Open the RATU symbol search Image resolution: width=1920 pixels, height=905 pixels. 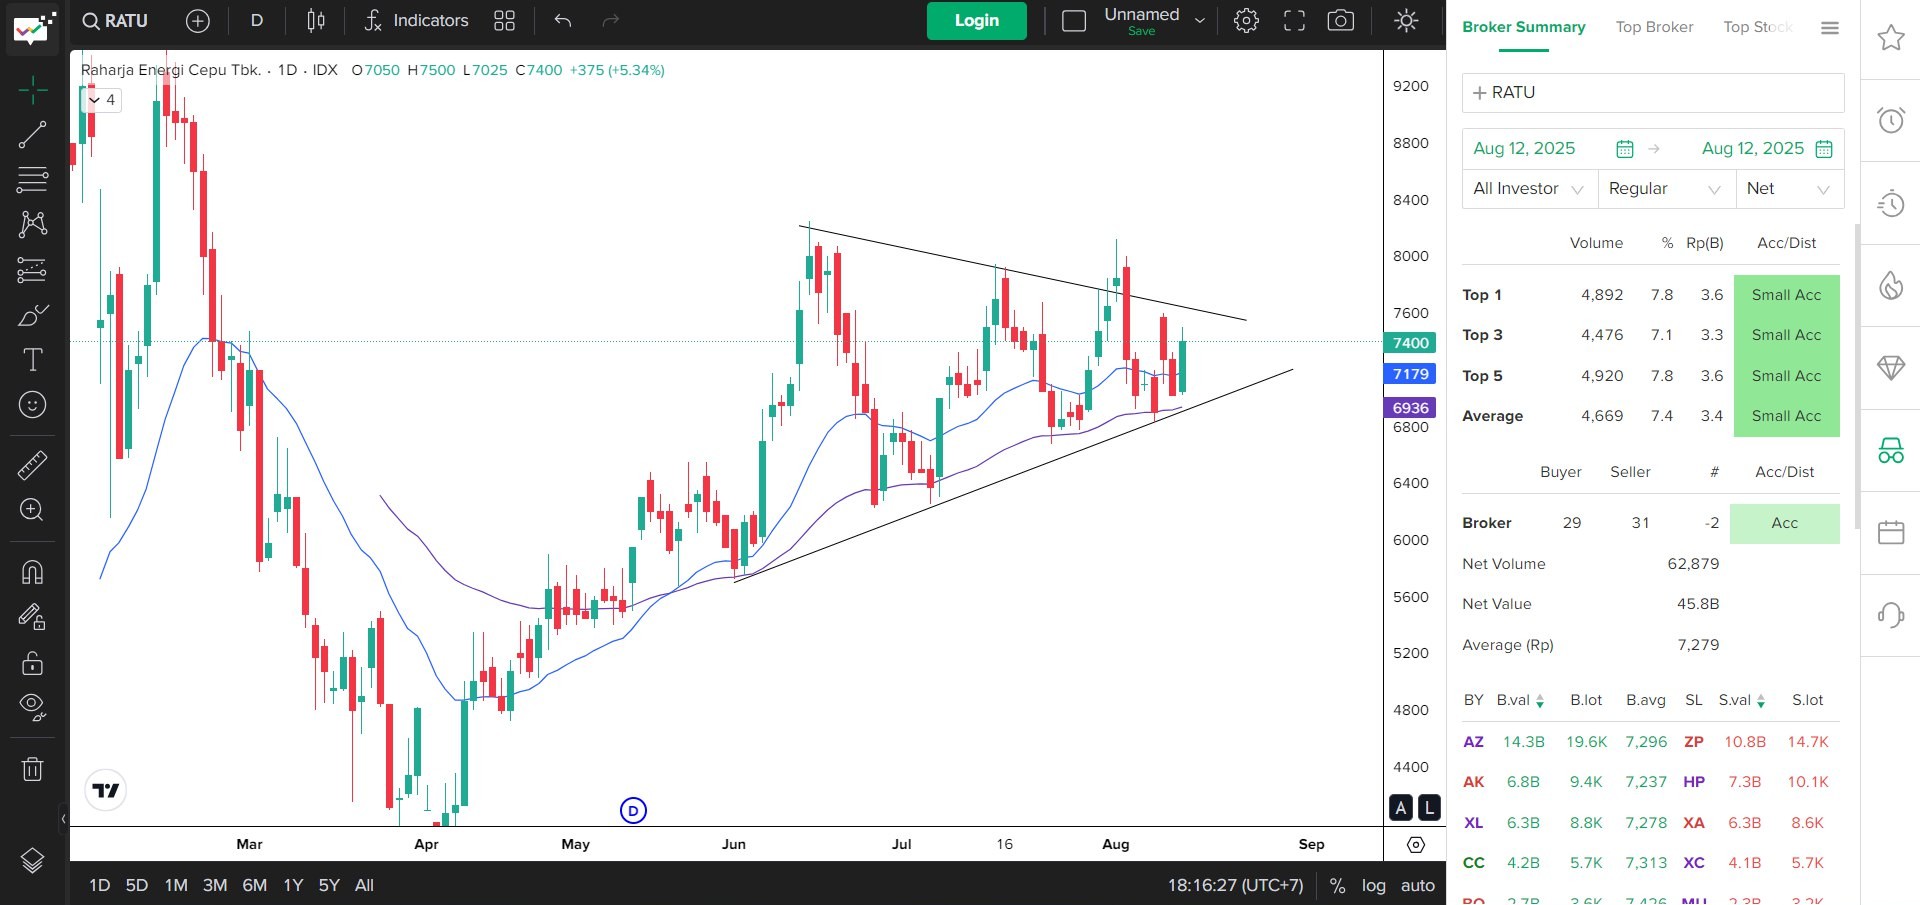point(115,21)
